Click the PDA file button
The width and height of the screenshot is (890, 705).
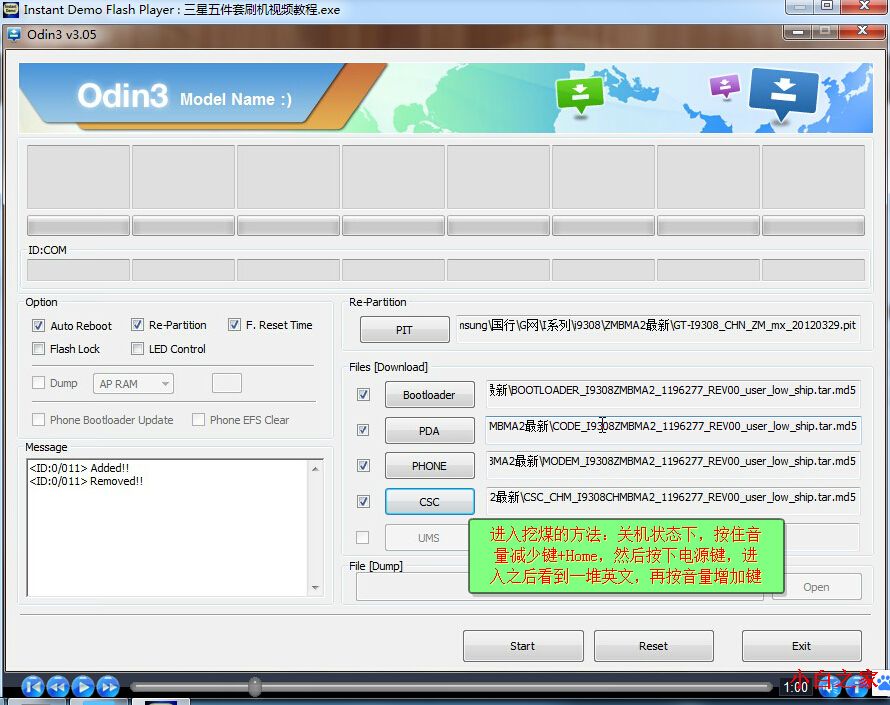click(429, 431)
